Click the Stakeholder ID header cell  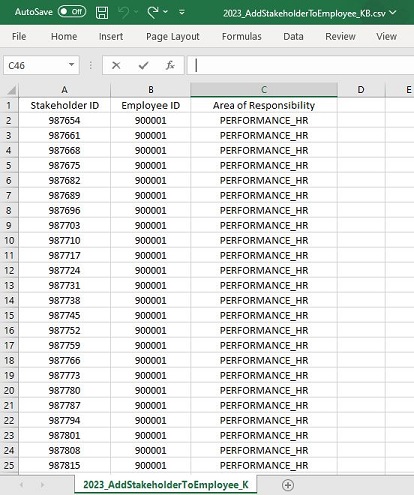point(64,105)
